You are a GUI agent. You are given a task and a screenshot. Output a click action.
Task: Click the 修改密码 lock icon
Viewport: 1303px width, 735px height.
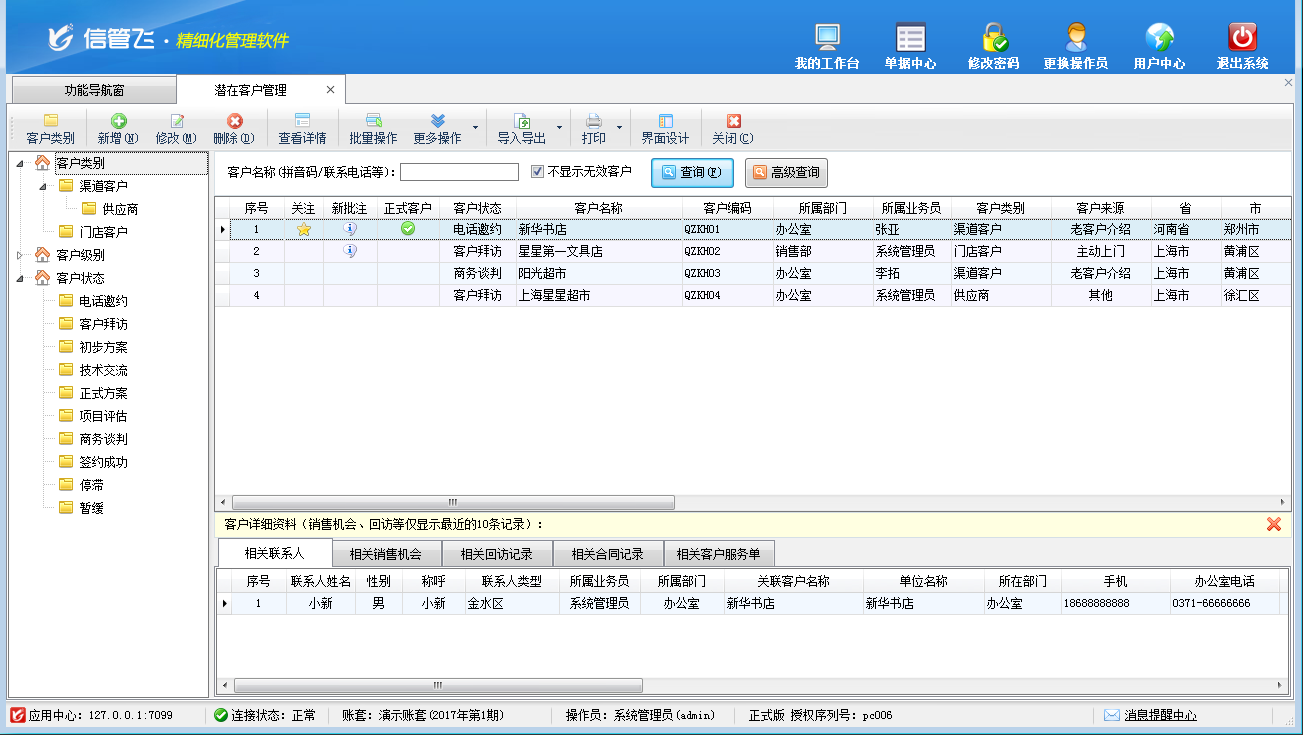click(993, 38)
